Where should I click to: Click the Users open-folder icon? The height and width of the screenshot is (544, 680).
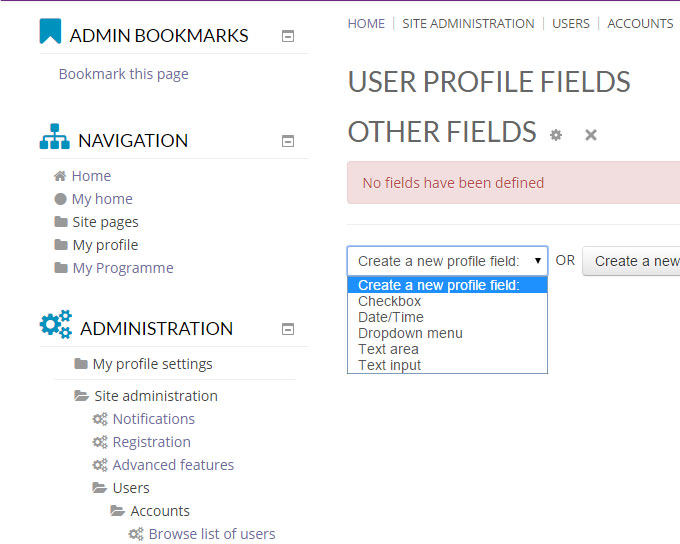[100, 488]
